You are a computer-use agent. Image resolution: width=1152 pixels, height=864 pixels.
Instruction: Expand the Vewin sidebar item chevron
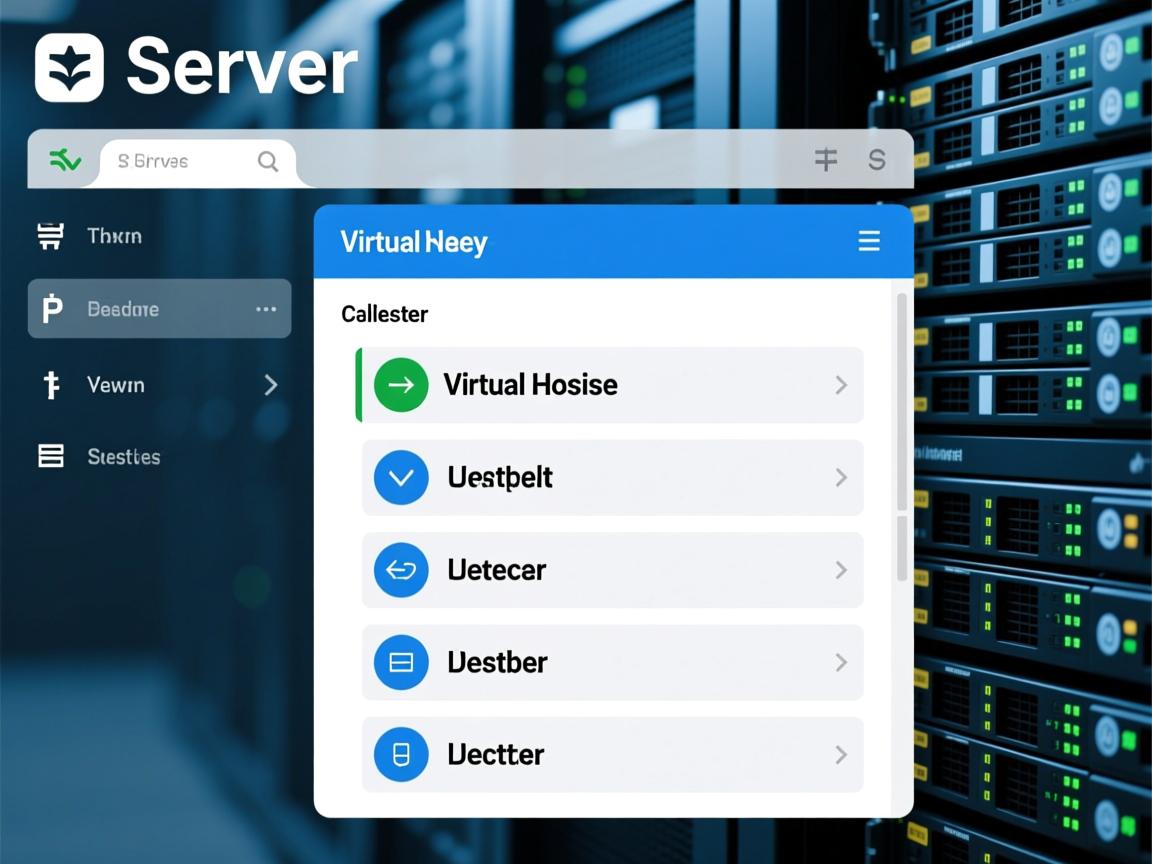click(x=270, y=385)
